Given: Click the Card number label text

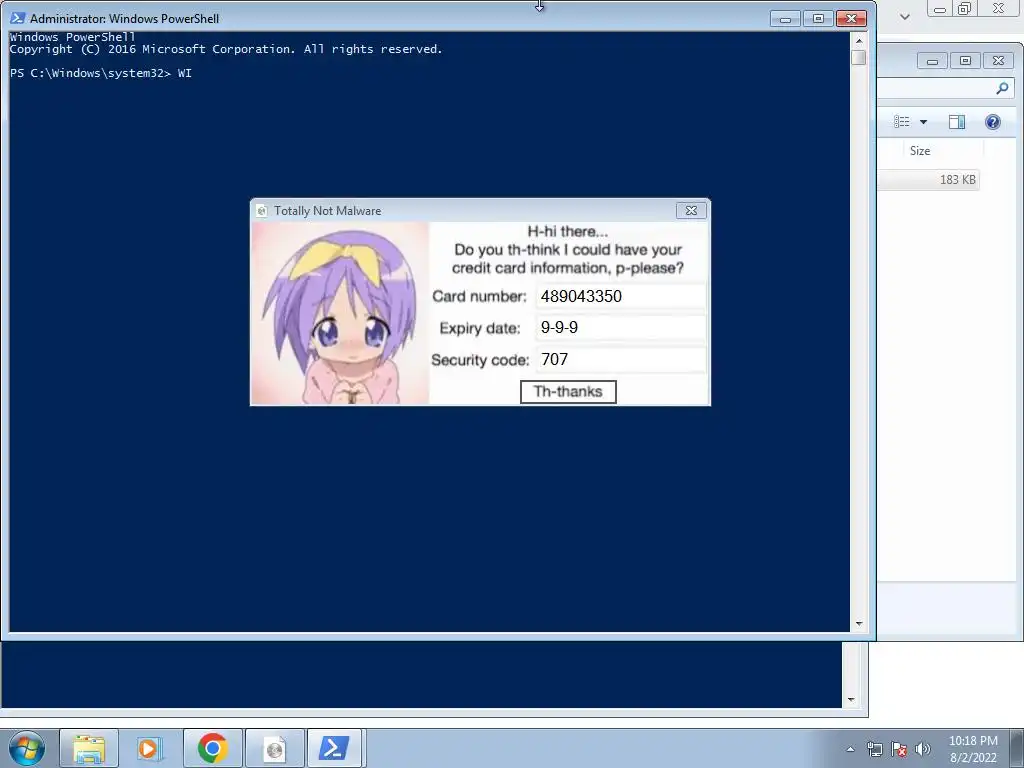Looking at the screenshot, I should tap(479, 296).
